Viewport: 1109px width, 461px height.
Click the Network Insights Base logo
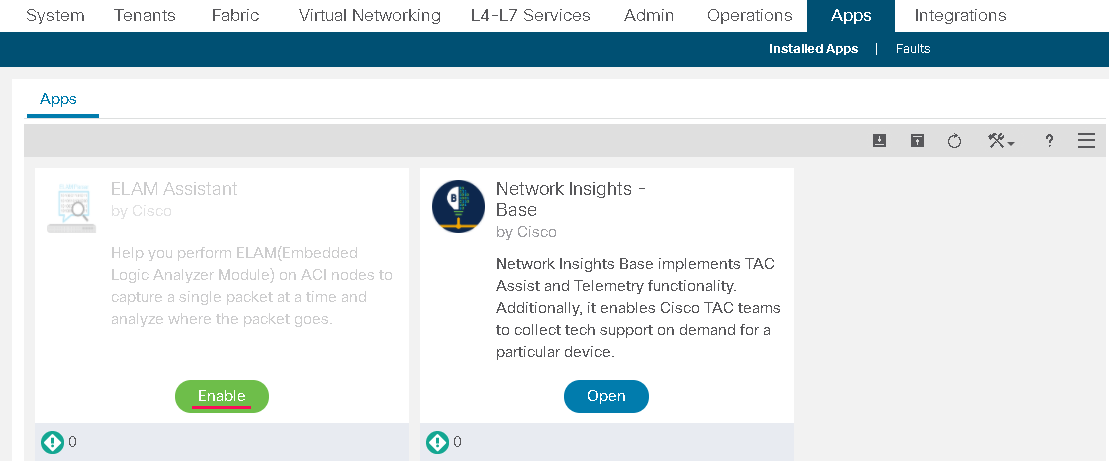[x=458, y=206]
